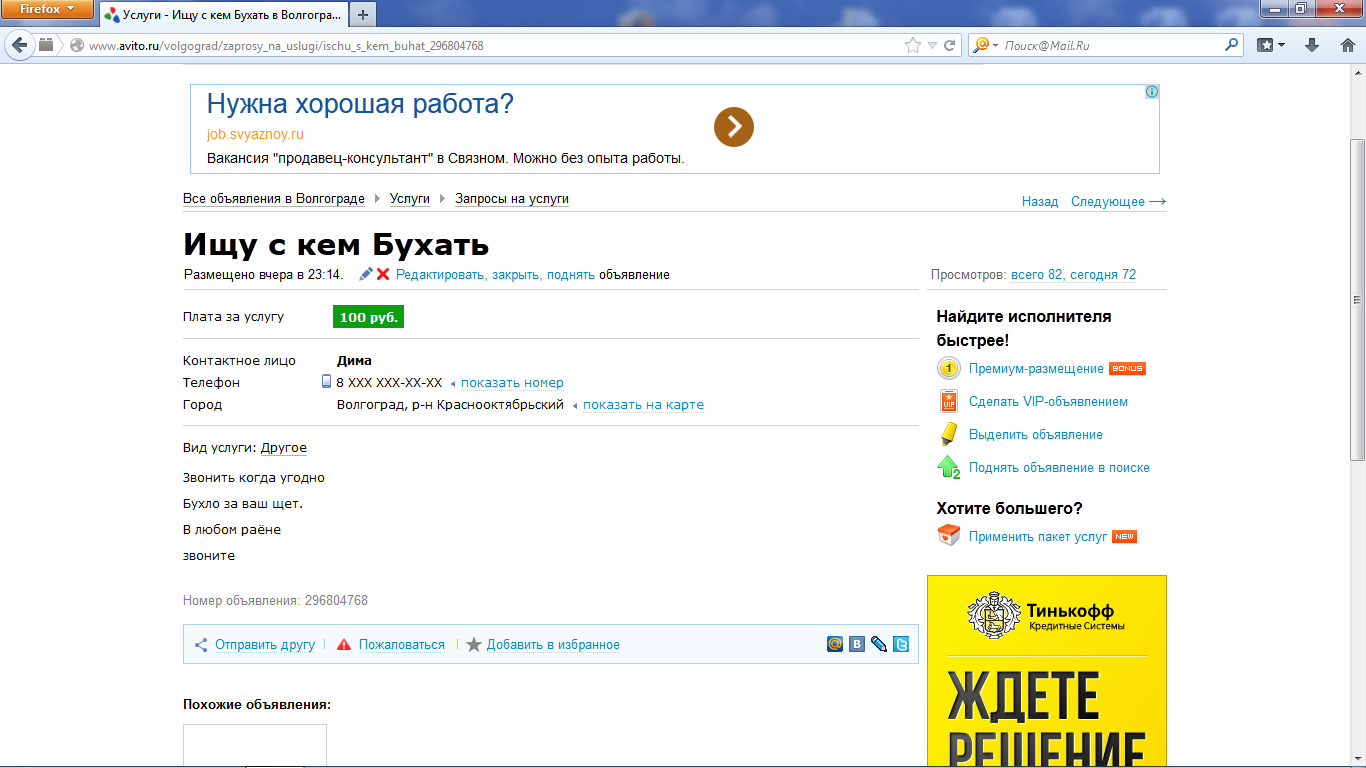
Task: Share the listing via Mail.Ru @ icon
Action: point(835,644)
